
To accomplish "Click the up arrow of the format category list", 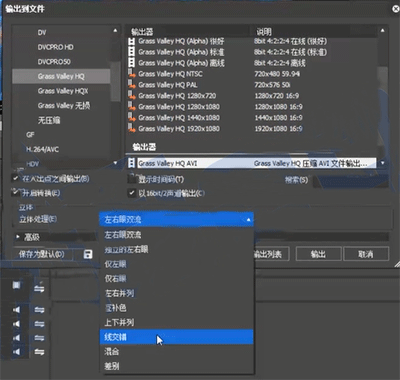I will (x=115, y=31).
